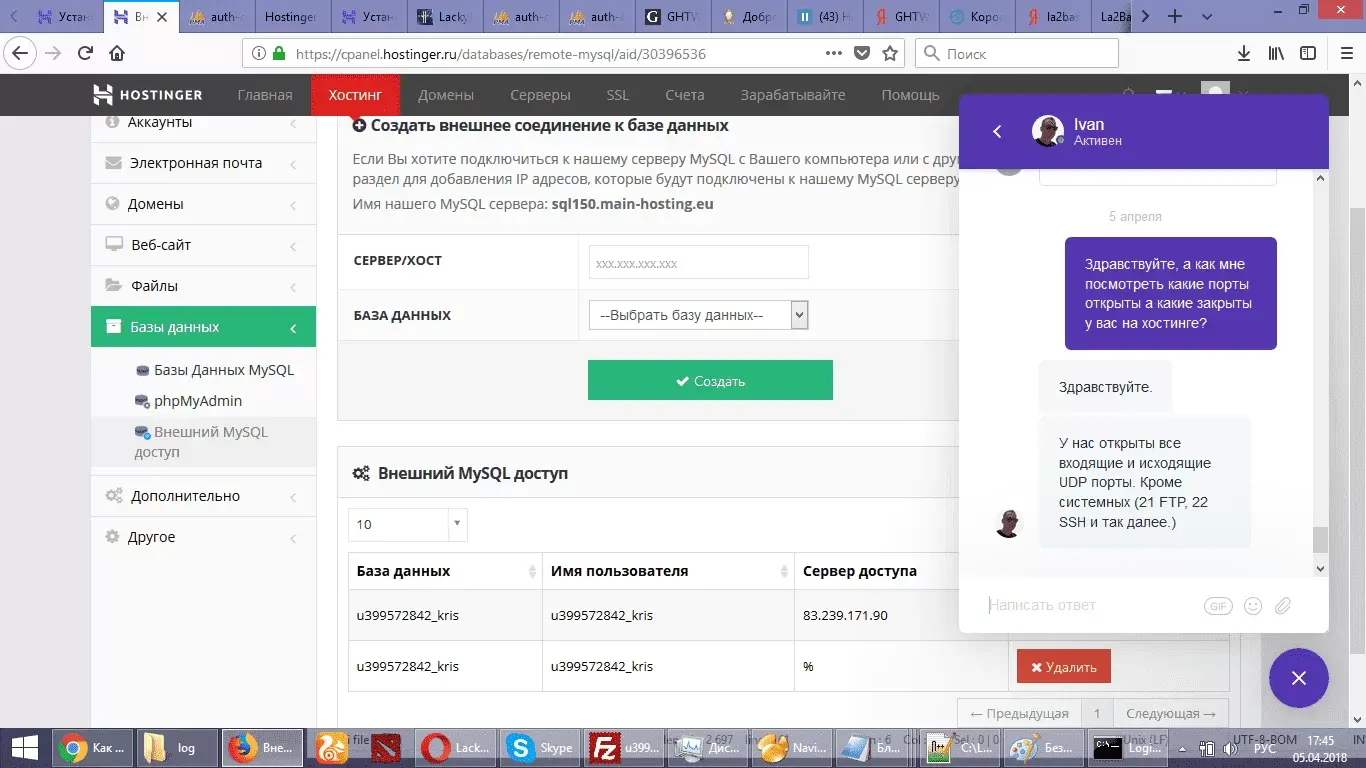This screenshot has height=768, width=1366.
Task: Open the Помощь top menu item
Action: point(910,95)
